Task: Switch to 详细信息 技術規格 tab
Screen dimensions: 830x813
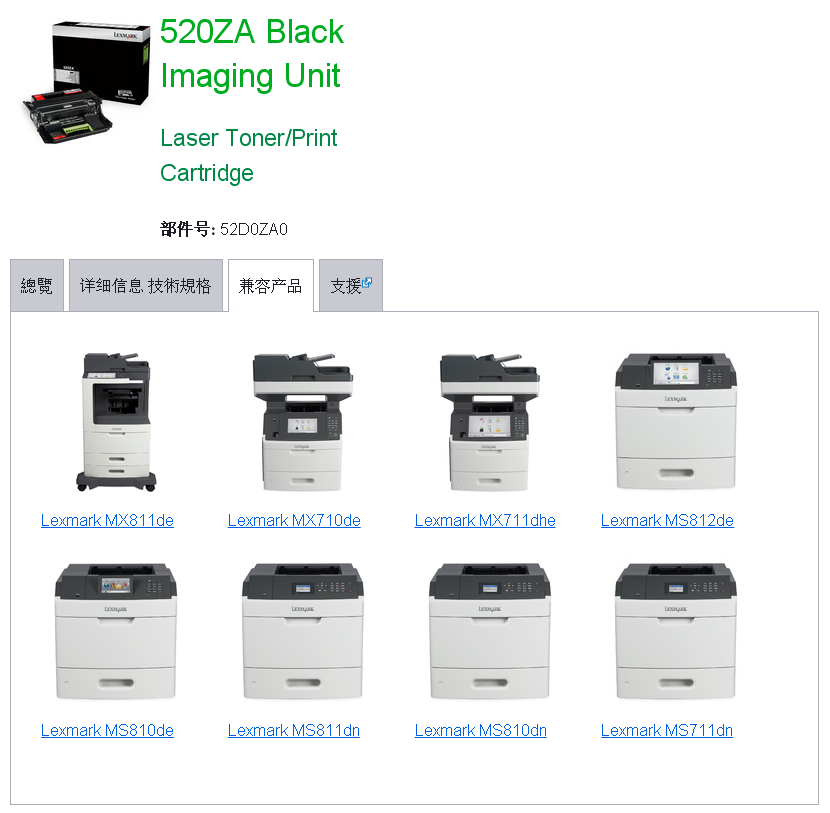Action: (146, 285)
